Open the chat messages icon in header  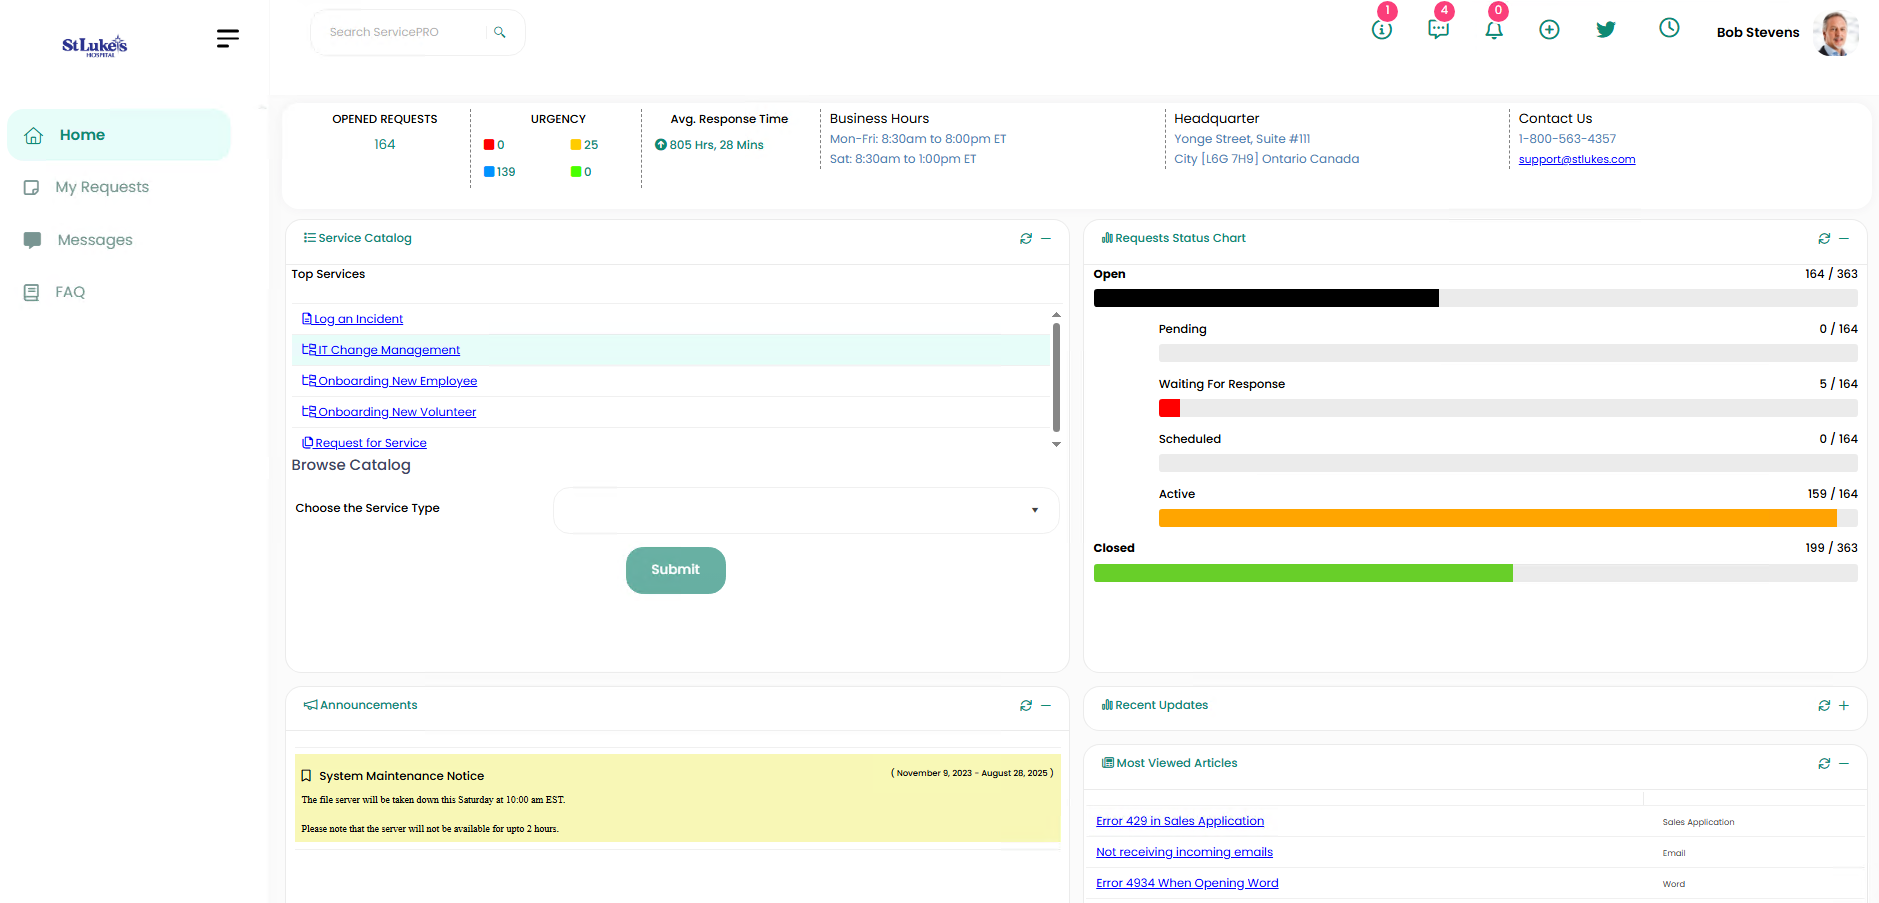[1438, 29]
